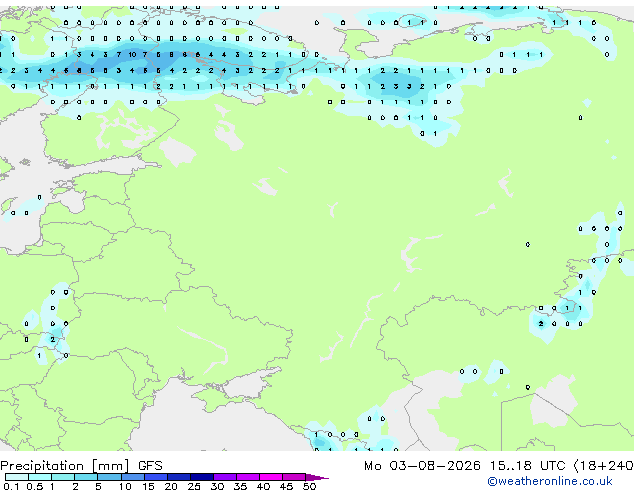
Task: Click the 25–30 mm navy legend swatch
Action: pyautogui.click(x=202, y=477)
